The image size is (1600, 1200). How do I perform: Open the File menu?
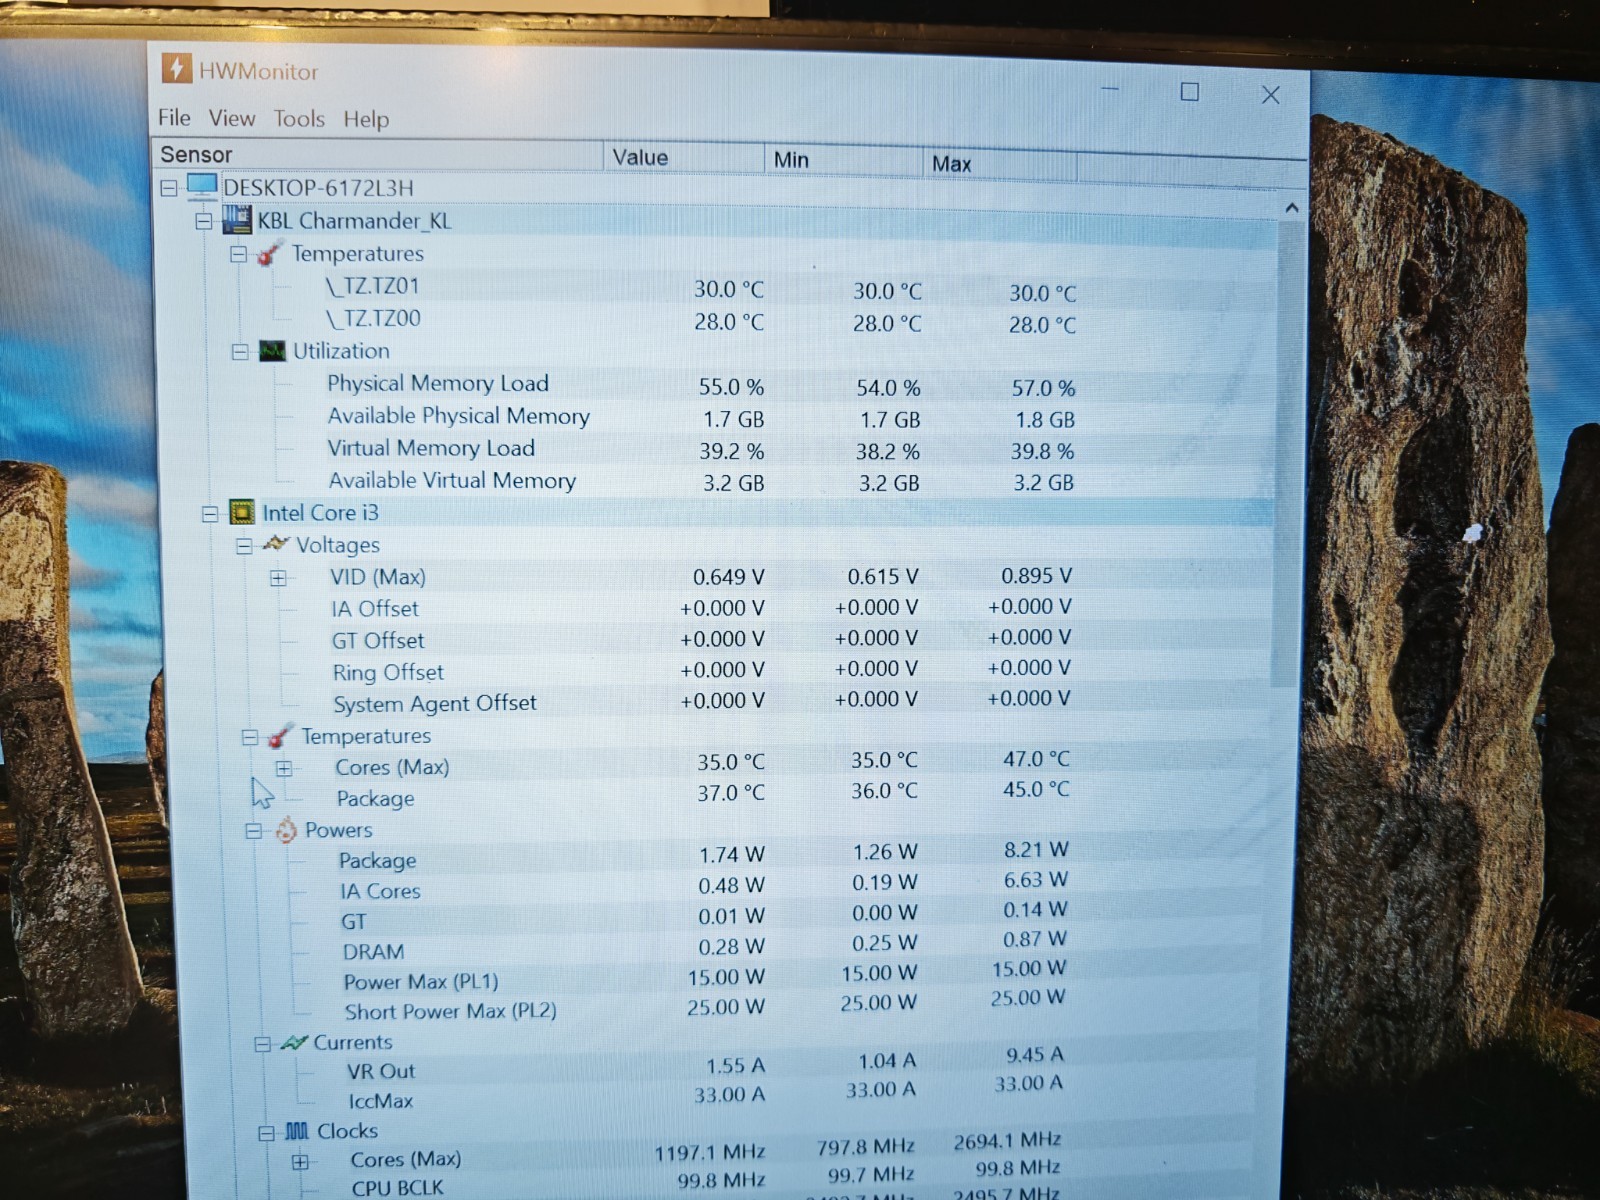point(174,117)
